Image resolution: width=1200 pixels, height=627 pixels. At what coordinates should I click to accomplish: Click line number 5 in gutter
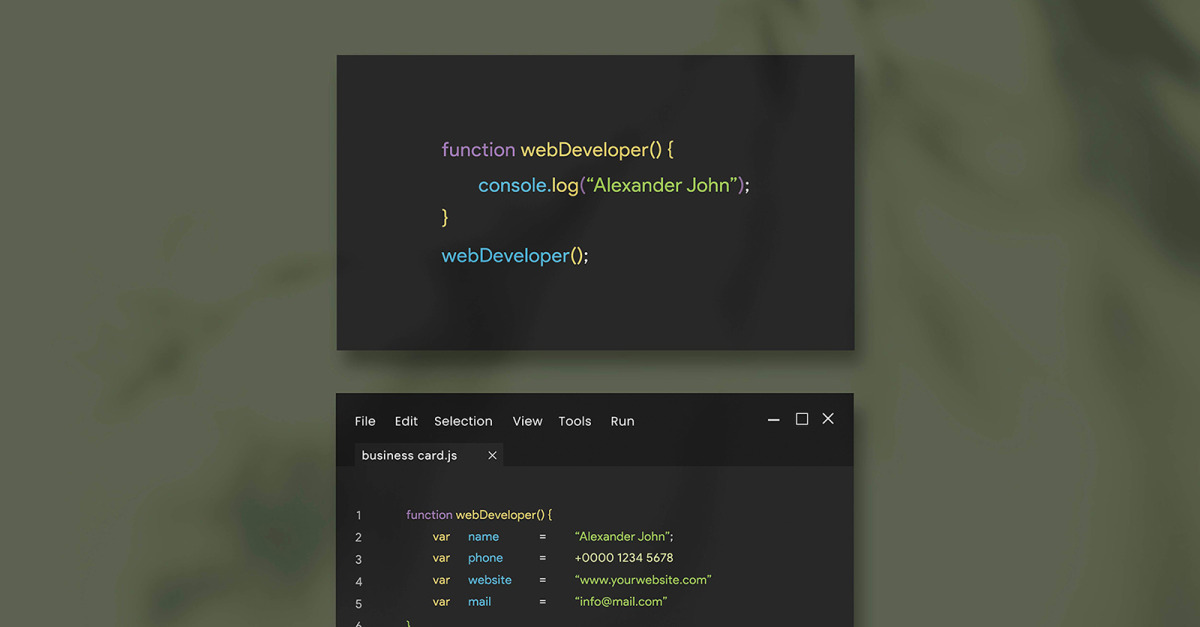[358, 604]
